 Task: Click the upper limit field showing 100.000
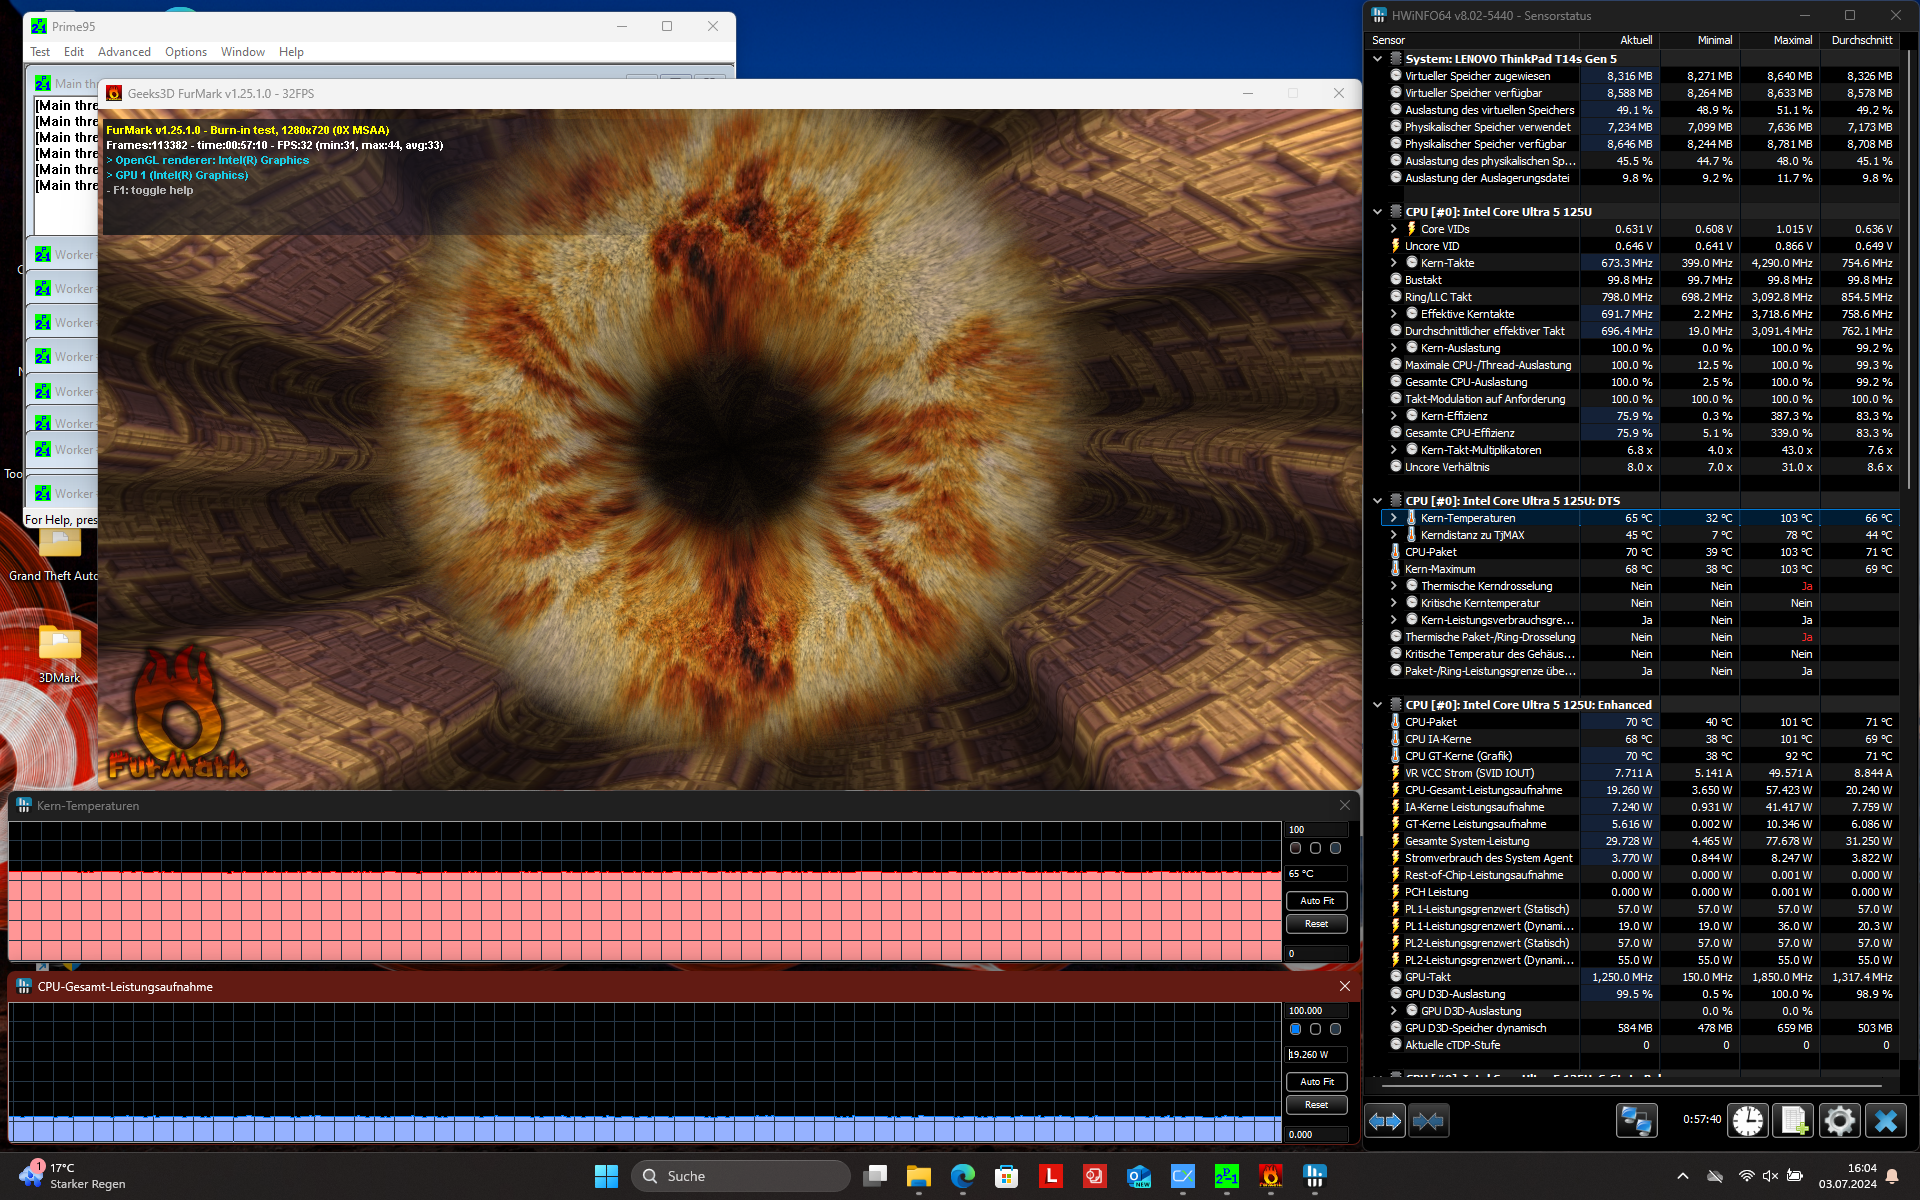(x=1317, y=1011)
